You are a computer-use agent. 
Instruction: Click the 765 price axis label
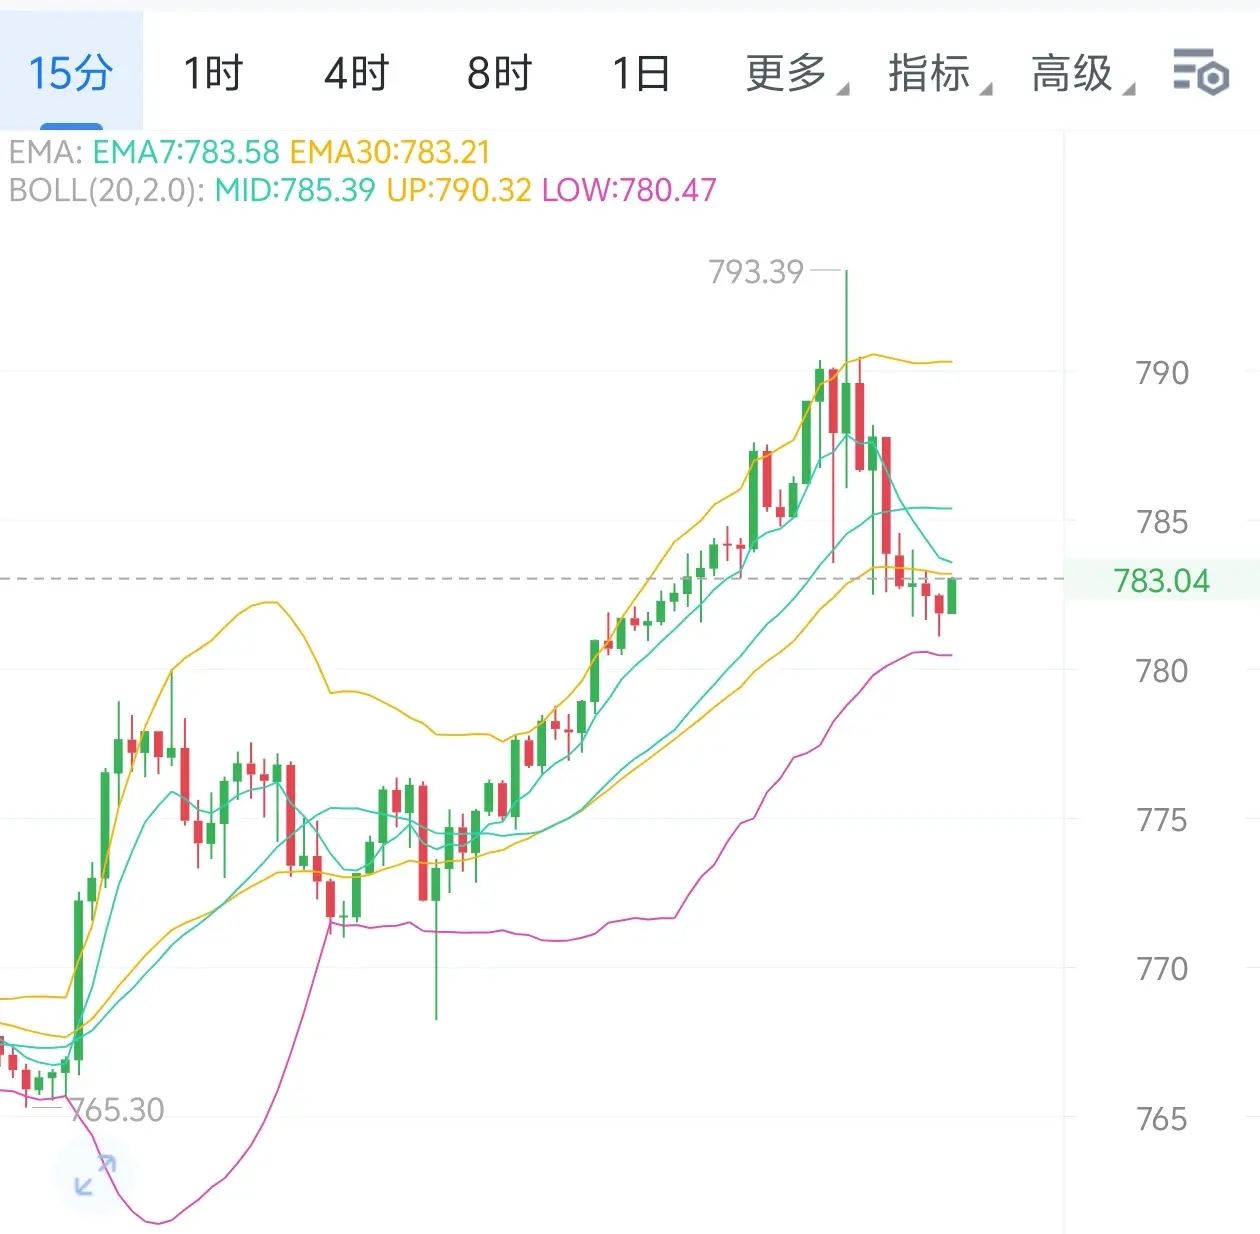tap(1162, 1119)
